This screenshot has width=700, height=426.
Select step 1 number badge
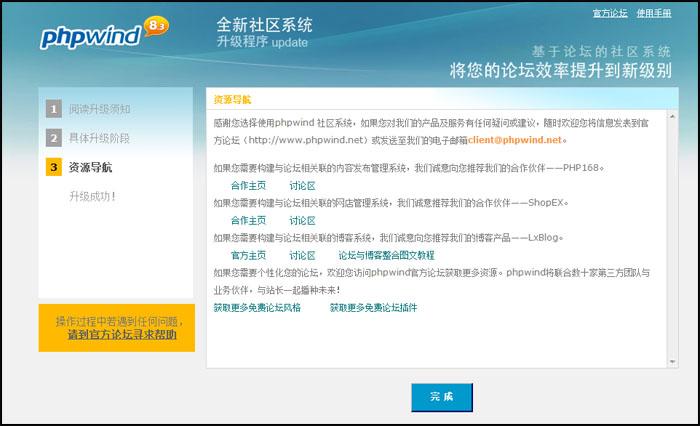54,109
